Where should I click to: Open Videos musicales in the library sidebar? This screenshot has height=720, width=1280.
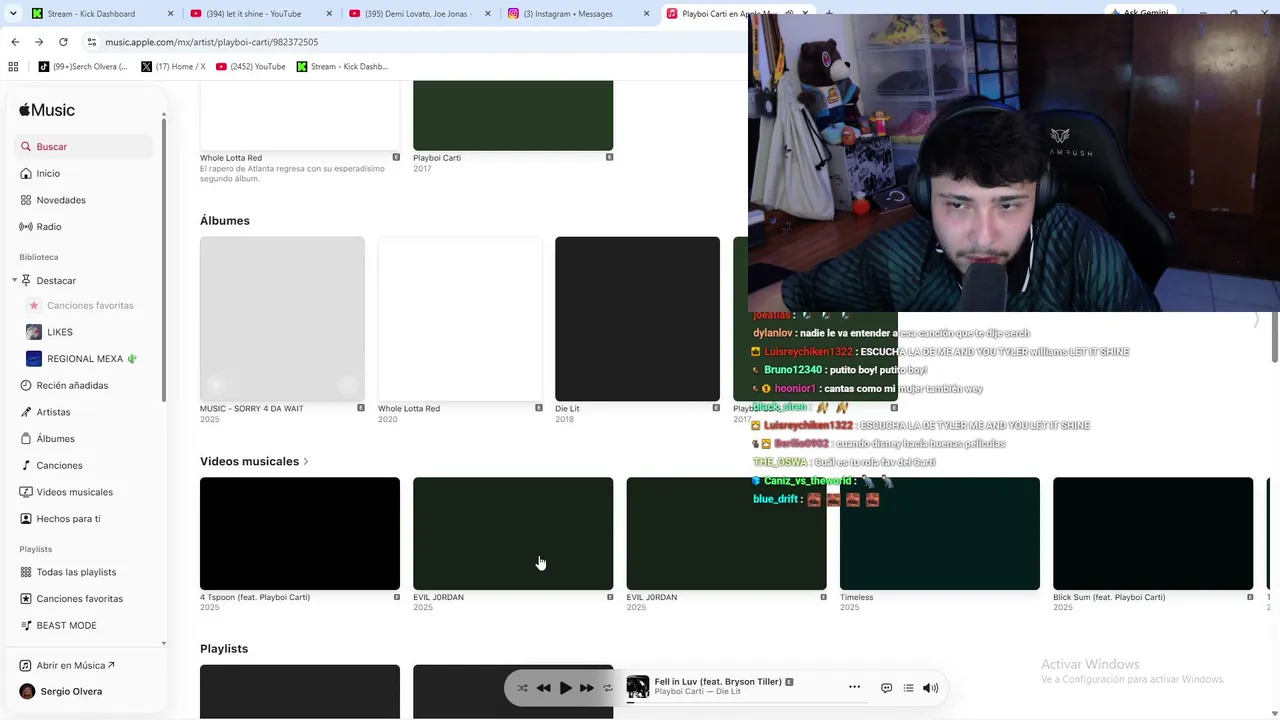(75, 492)
